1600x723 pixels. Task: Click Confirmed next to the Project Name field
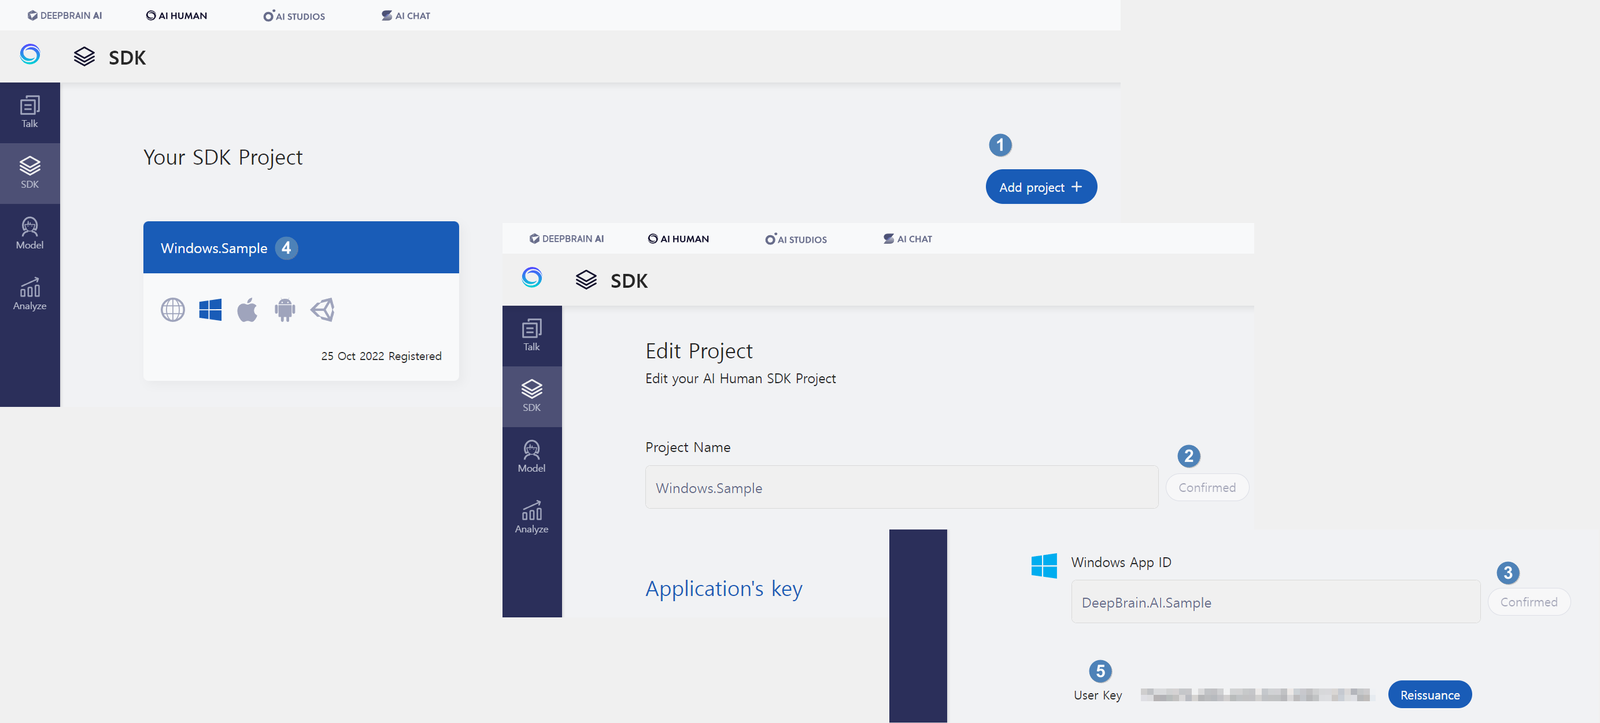[x=1206, y=488]
